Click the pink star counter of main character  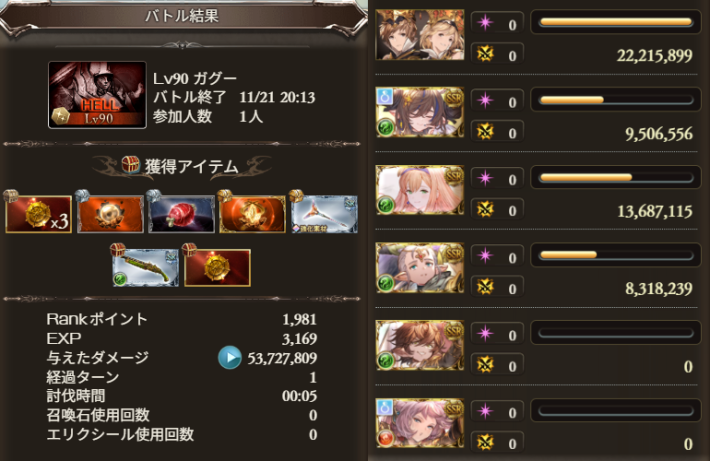[497, 23]
